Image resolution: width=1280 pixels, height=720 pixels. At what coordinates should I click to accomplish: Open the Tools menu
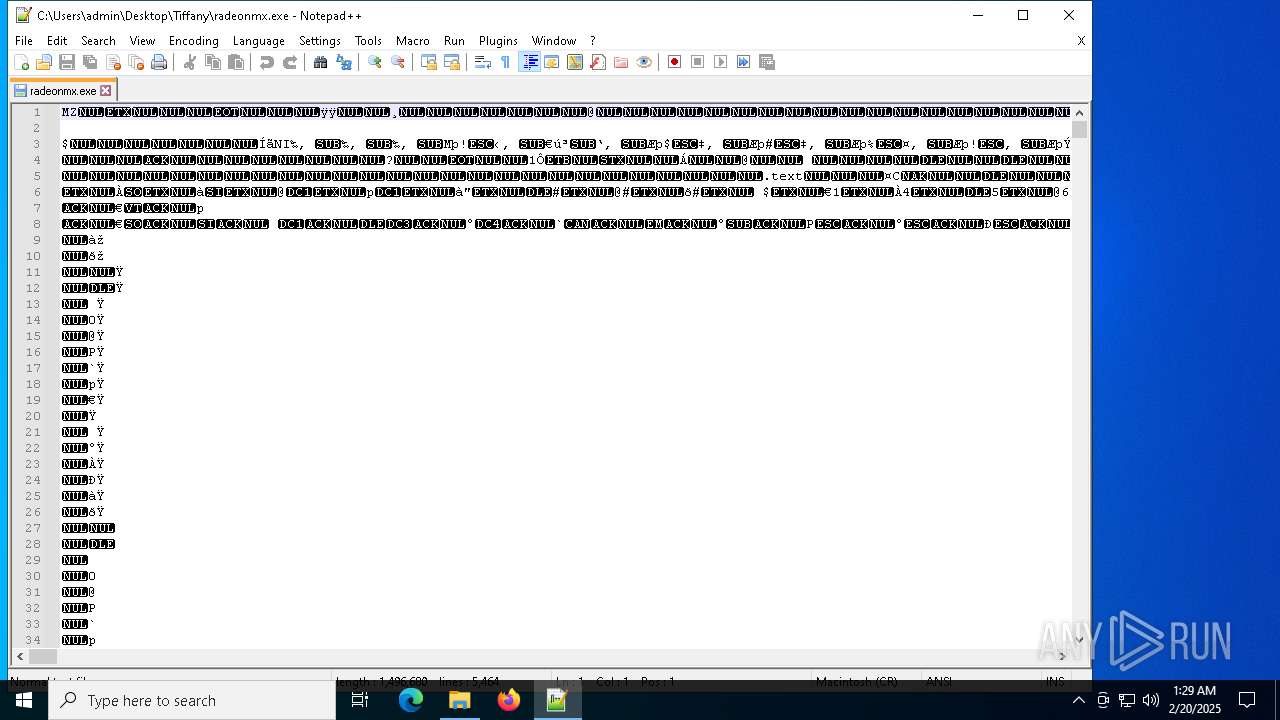pos(368,41)
